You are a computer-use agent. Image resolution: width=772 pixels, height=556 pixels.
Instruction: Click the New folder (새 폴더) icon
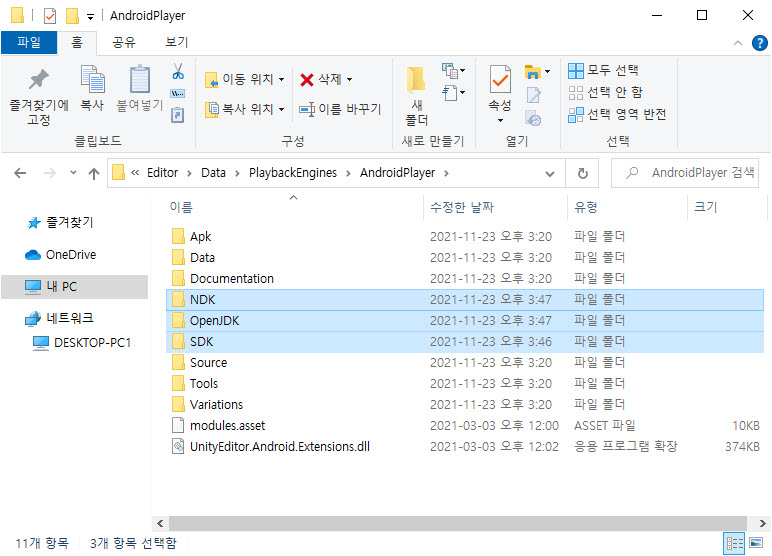point(417,80)
